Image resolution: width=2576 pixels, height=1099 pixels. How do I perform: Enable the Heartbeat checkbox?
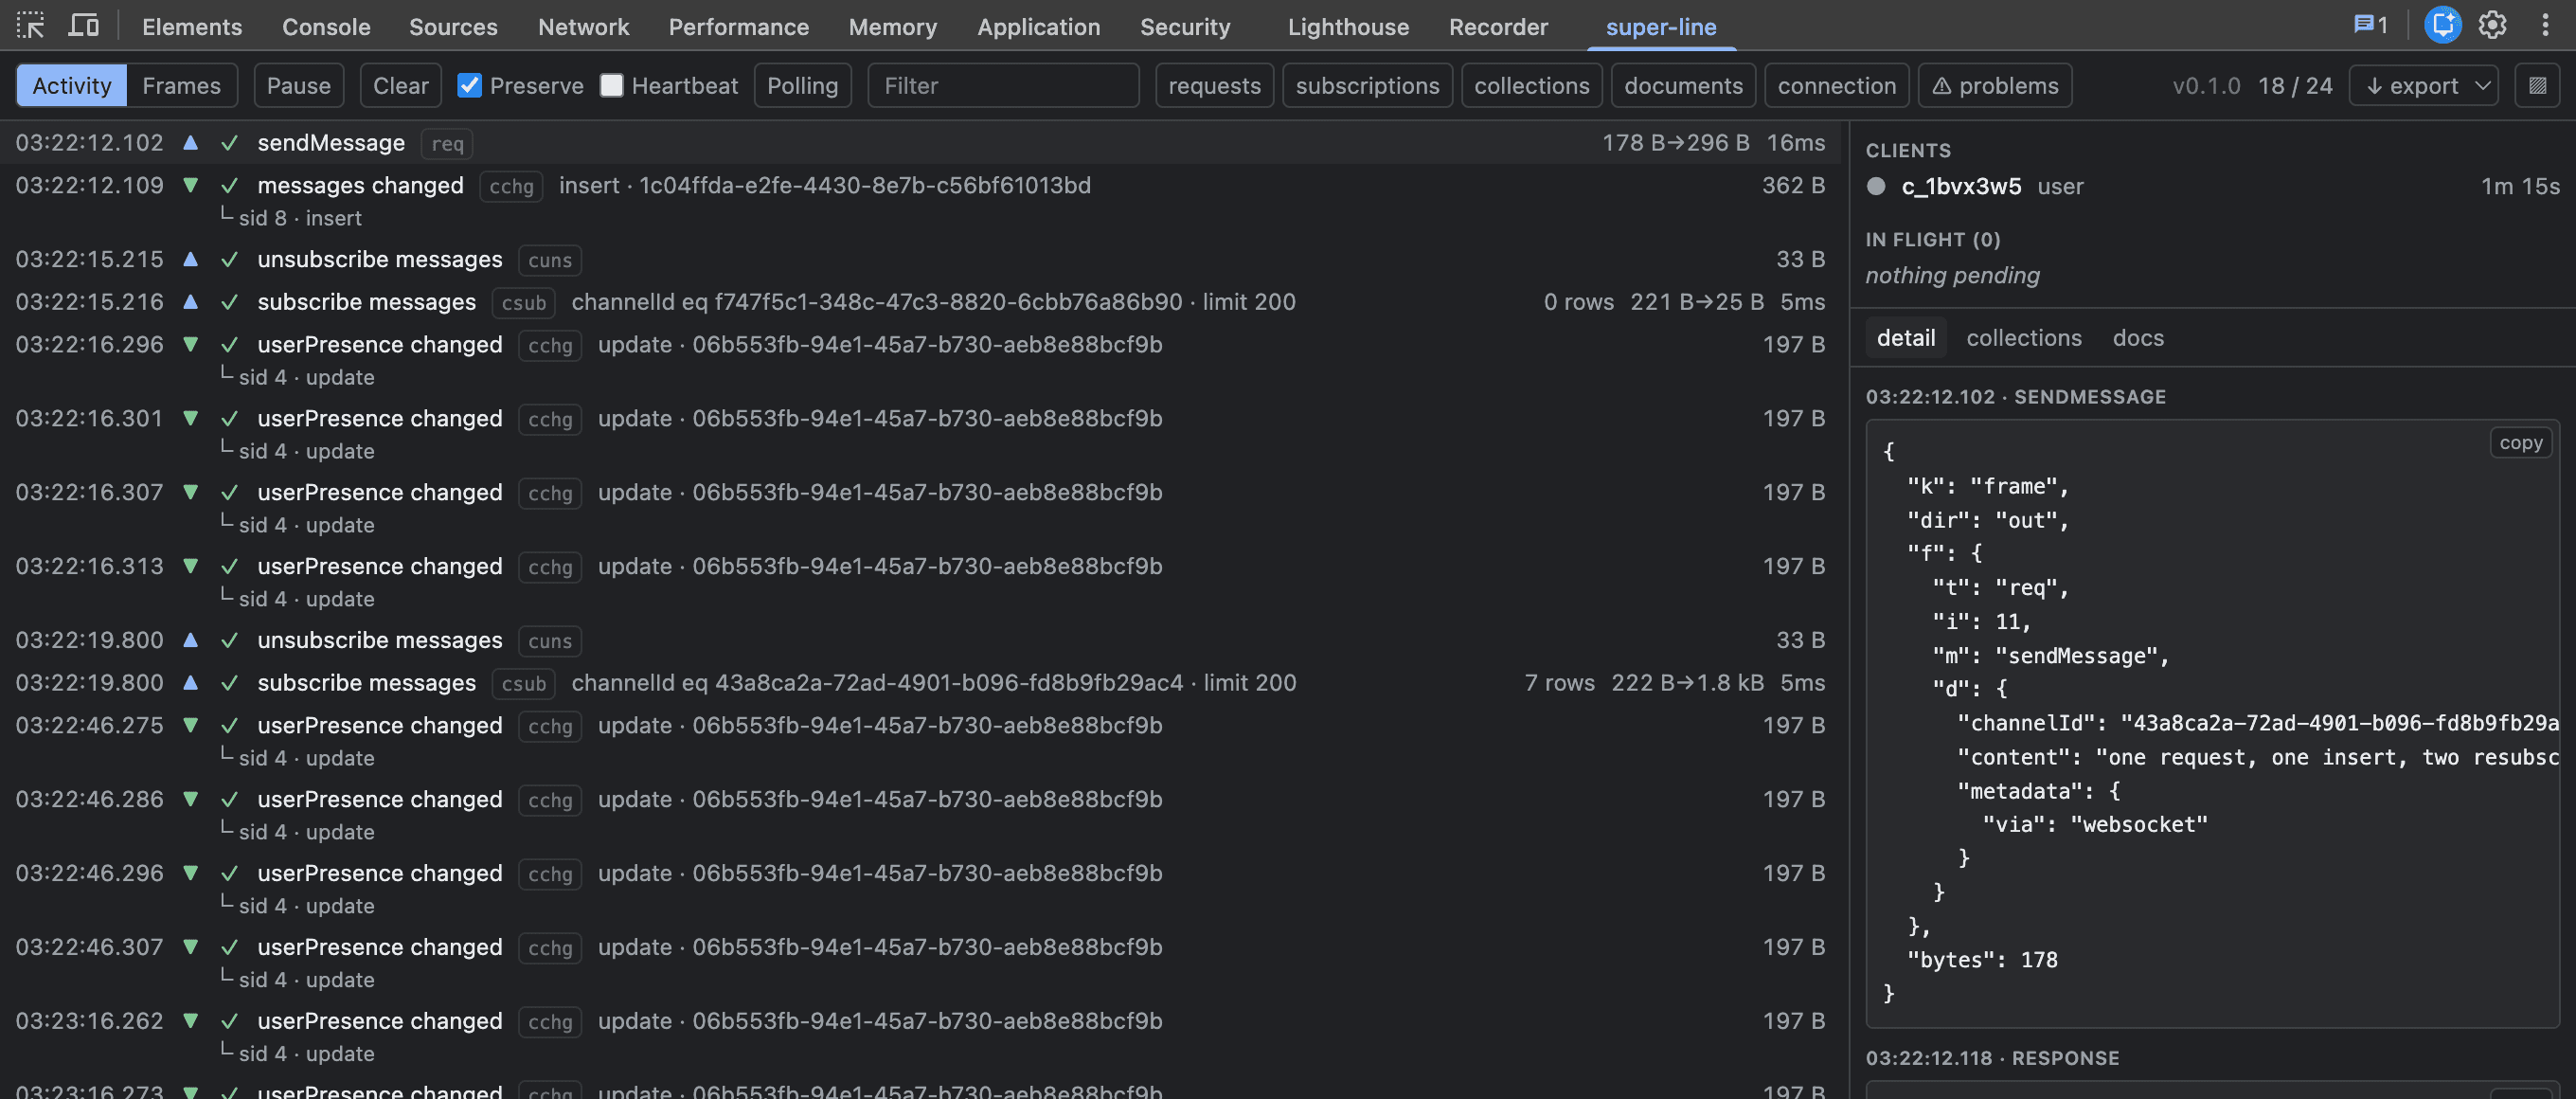click(x=611, y=86)
